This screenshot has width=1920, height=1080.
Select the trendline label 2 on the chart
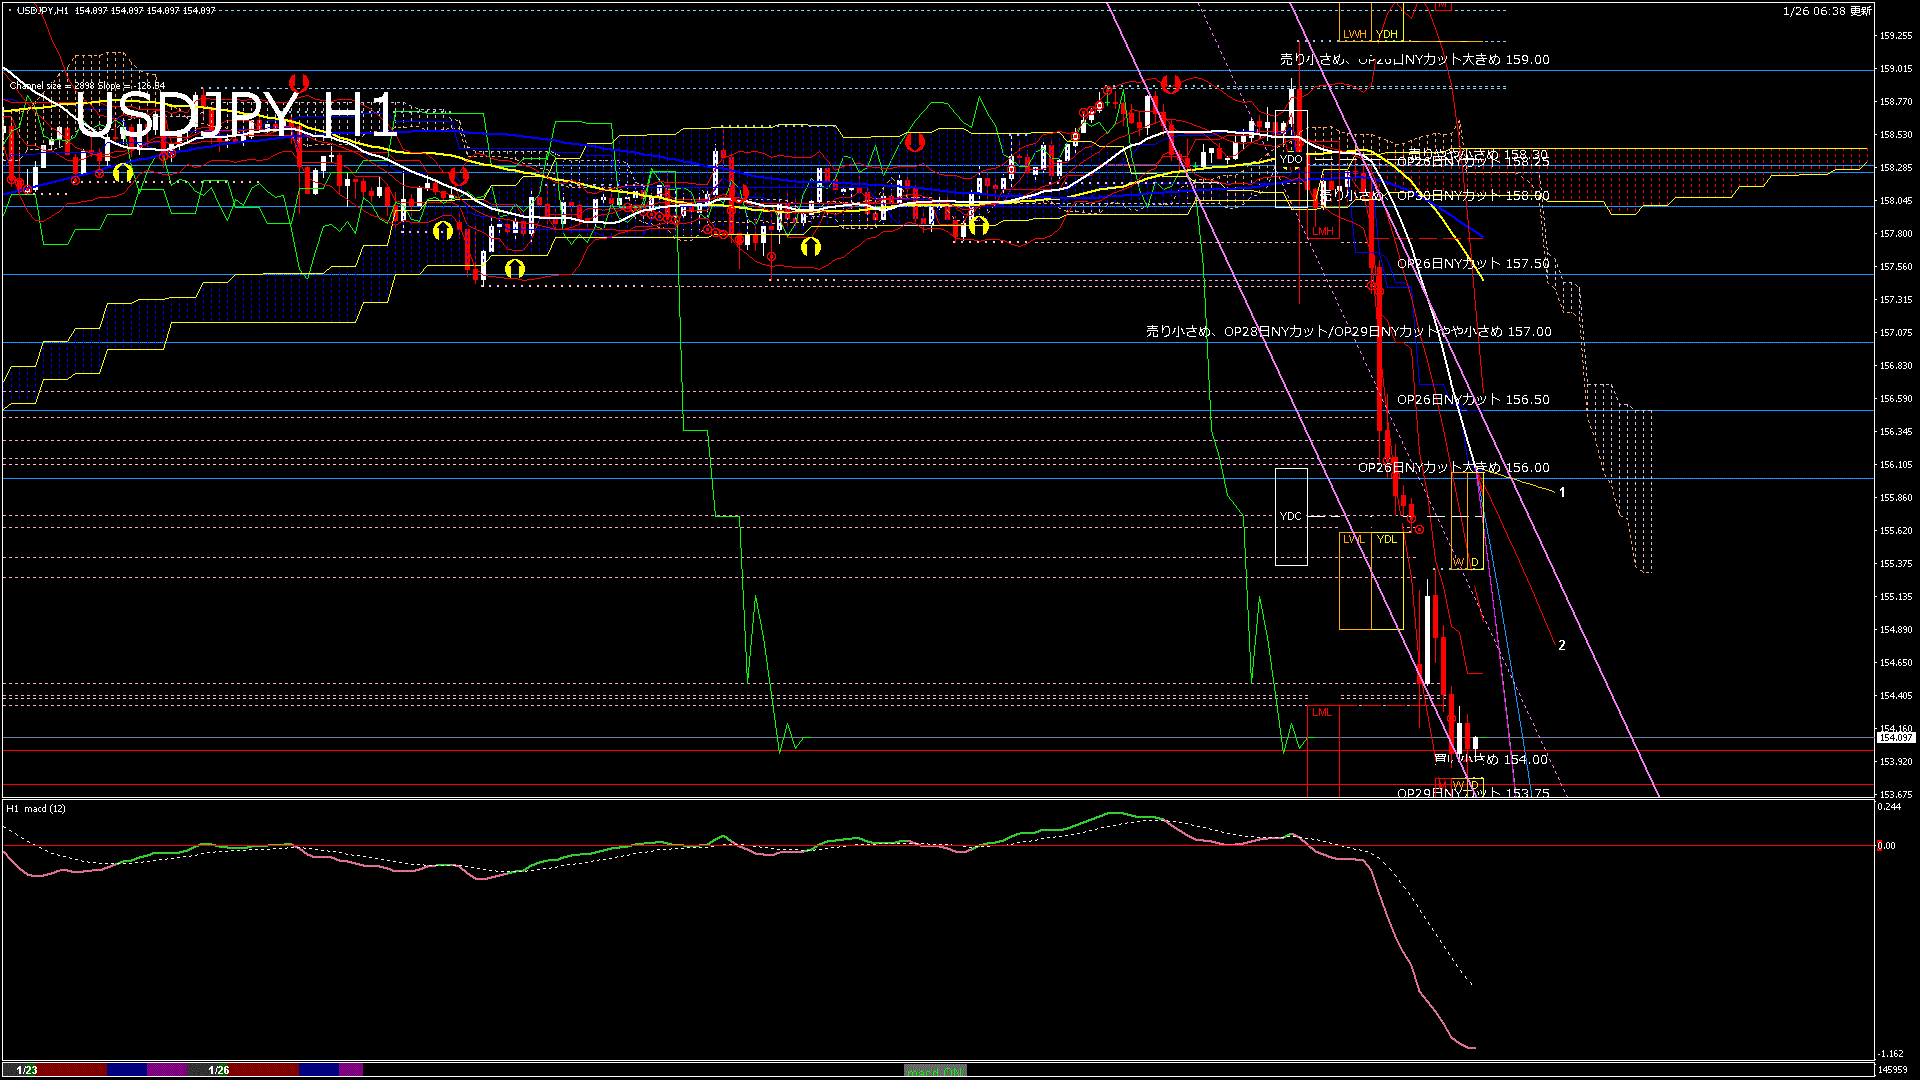(1562, 646)
